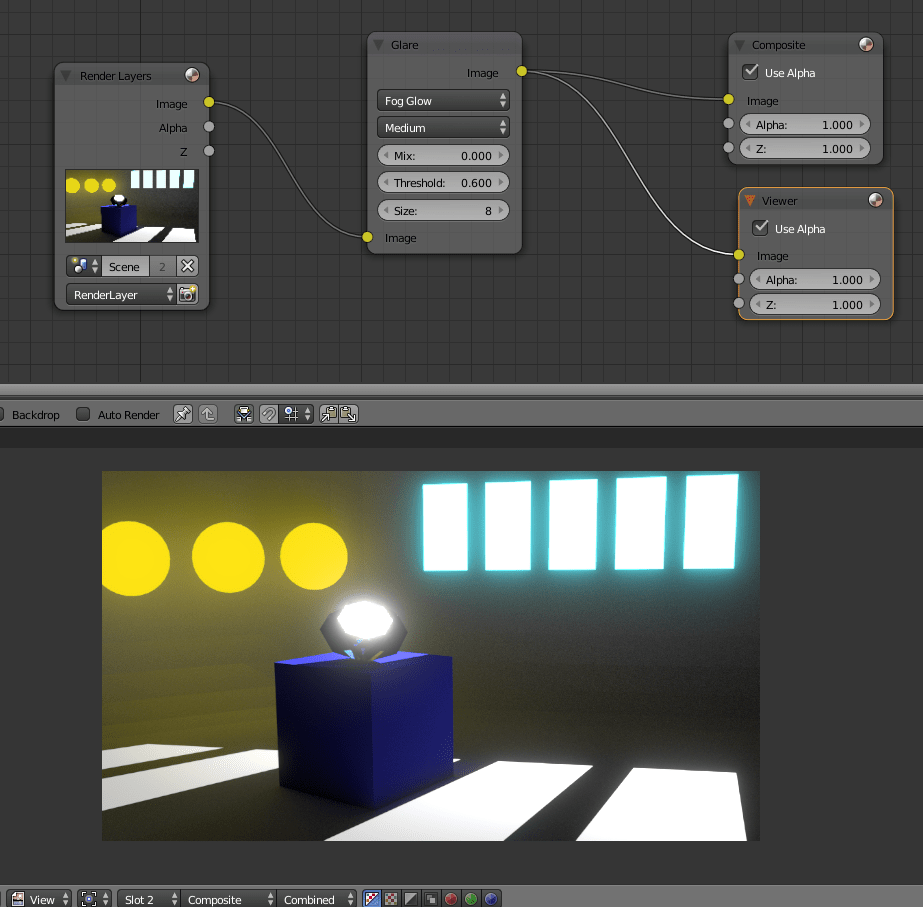The width and height of the screenshot is (923, 907).
Task: Click the go to parent node tree icon
Action: tap(208, 414)
